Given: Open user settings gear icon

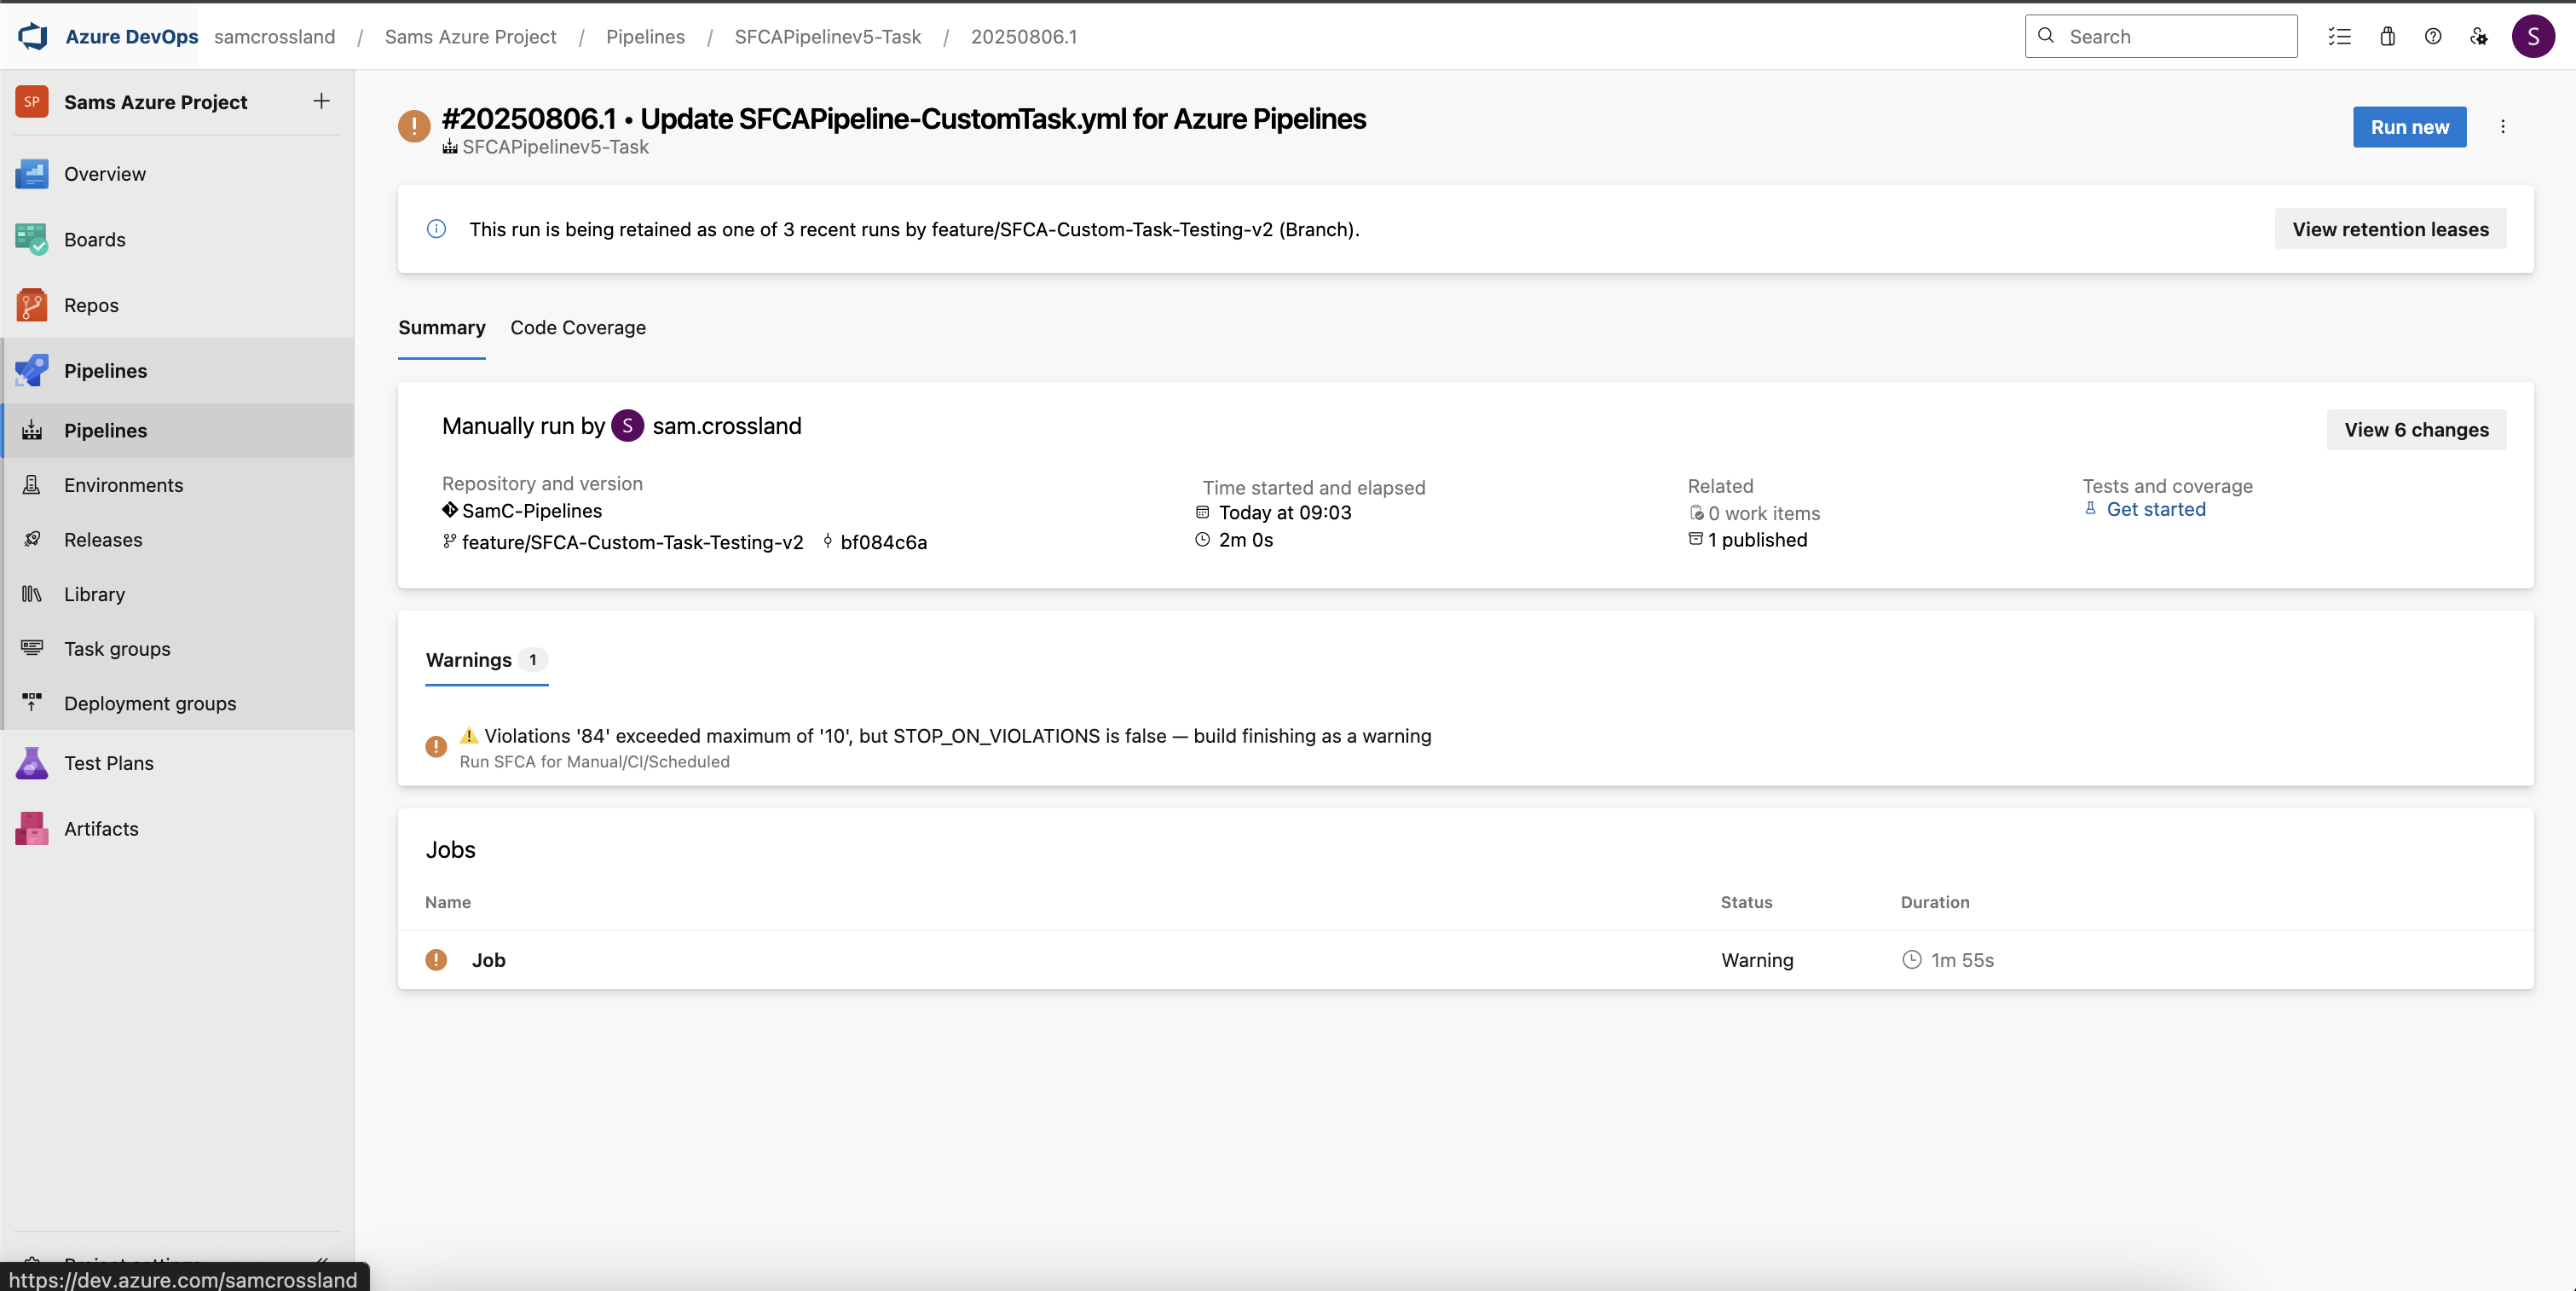Looking at the screenshot, I should (2480, 36).
